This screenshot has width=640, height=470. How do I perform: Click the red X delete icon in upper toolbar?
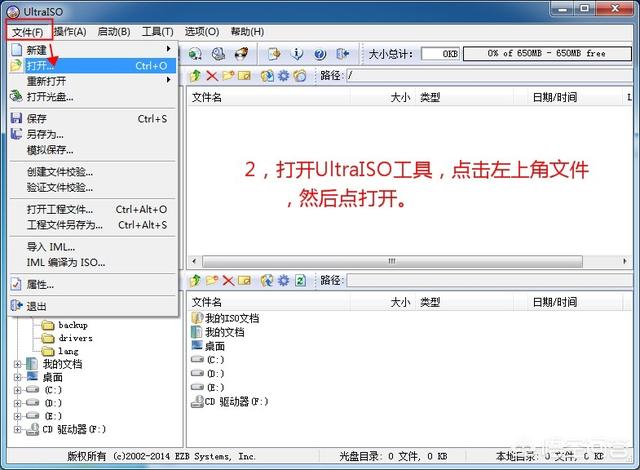pos(212,75)
